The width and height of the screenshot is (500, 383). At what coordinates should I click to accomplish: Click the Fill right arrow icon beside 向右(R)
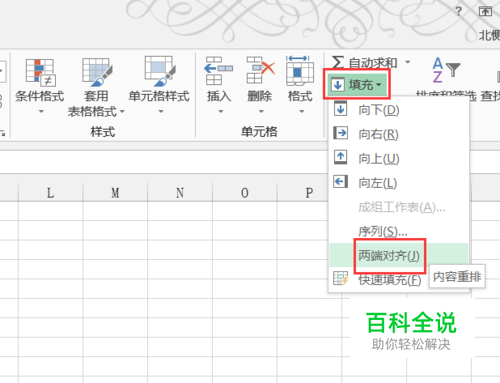point(340,133)
